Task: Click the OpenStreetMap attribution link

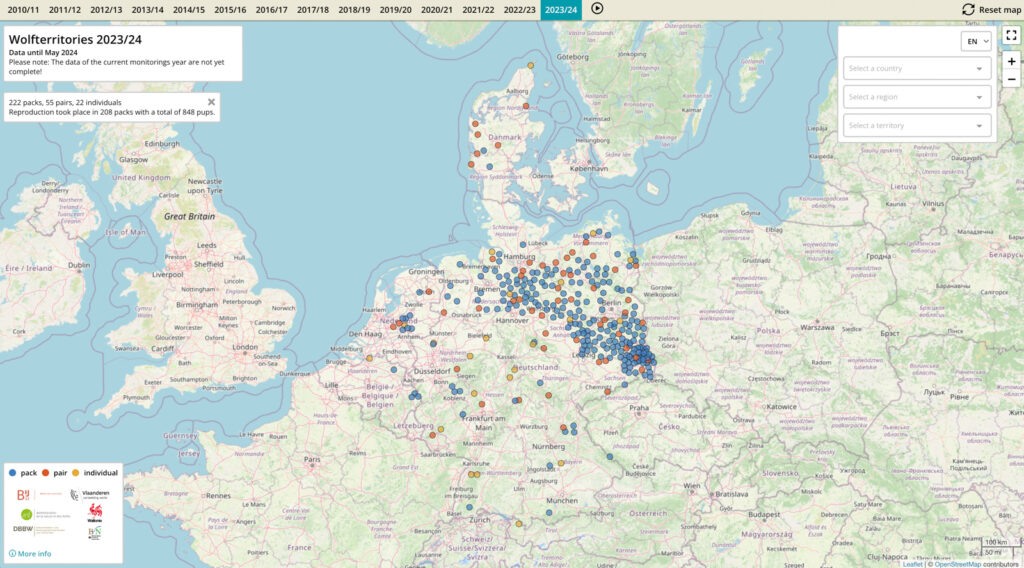Action: (x=957, y=564)
